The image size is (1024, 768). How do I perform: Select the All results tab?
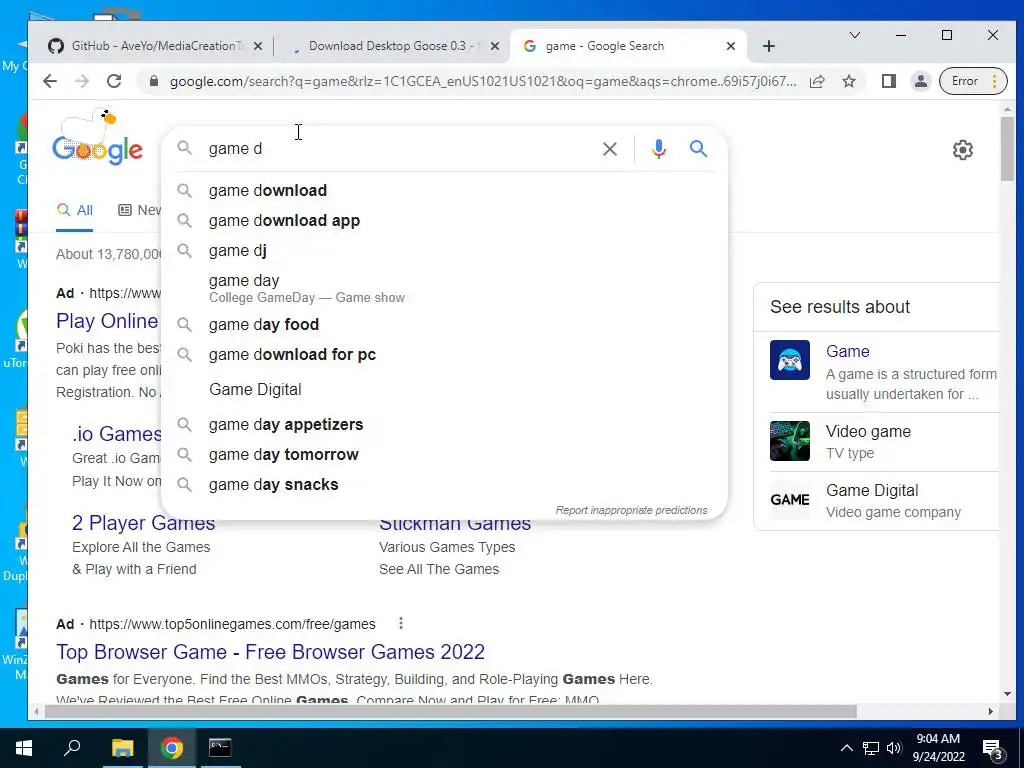74,210
